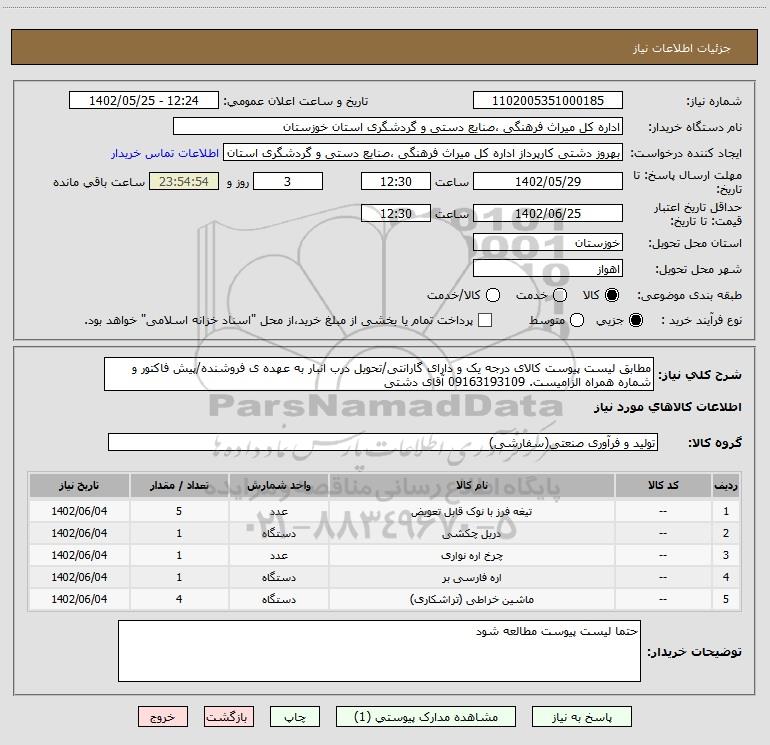Click the تاریخ نیاز column header
770x745 pixels.
pyautogui.click(x=79, y=485)
